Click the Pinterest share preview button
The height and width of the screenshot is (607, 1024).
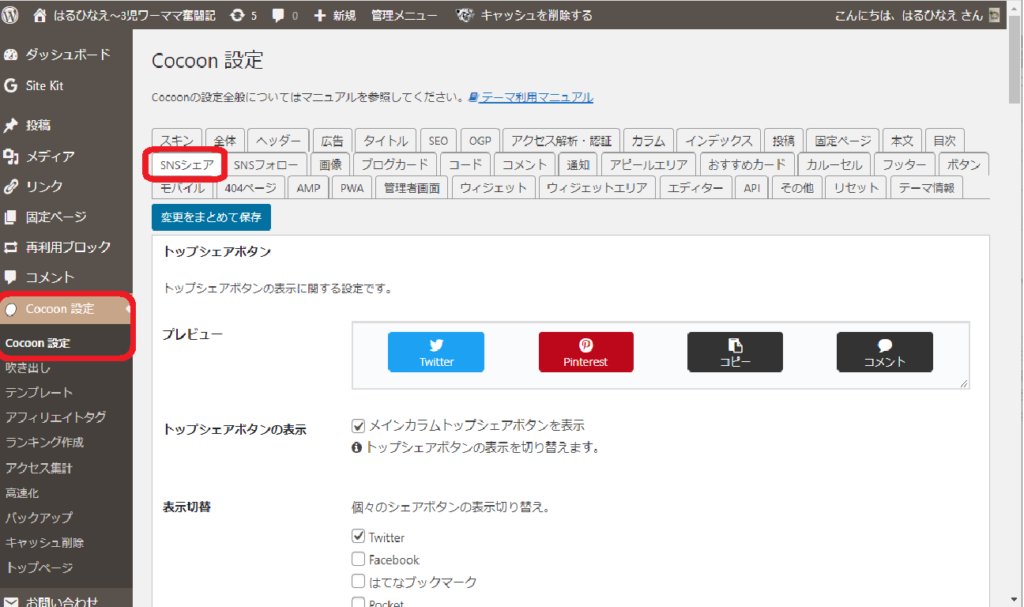586,352
